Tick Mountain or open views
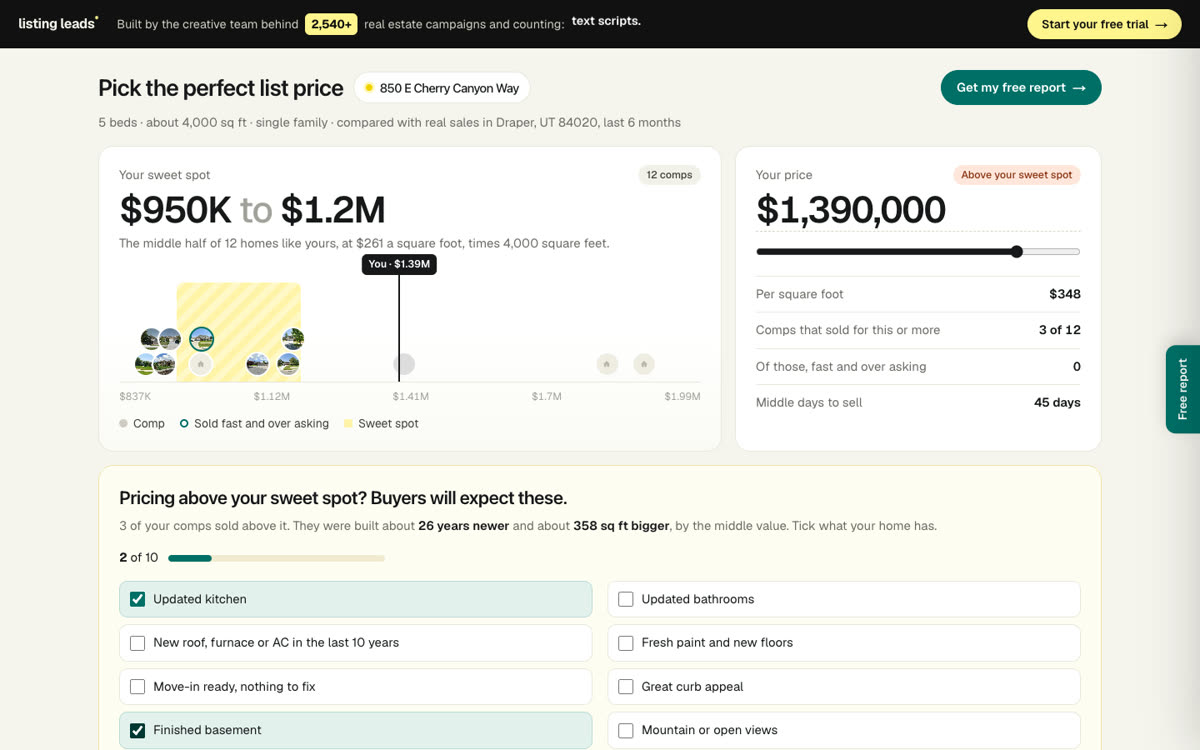This screenshot has height=750, width=1200. tap(626, 730)
